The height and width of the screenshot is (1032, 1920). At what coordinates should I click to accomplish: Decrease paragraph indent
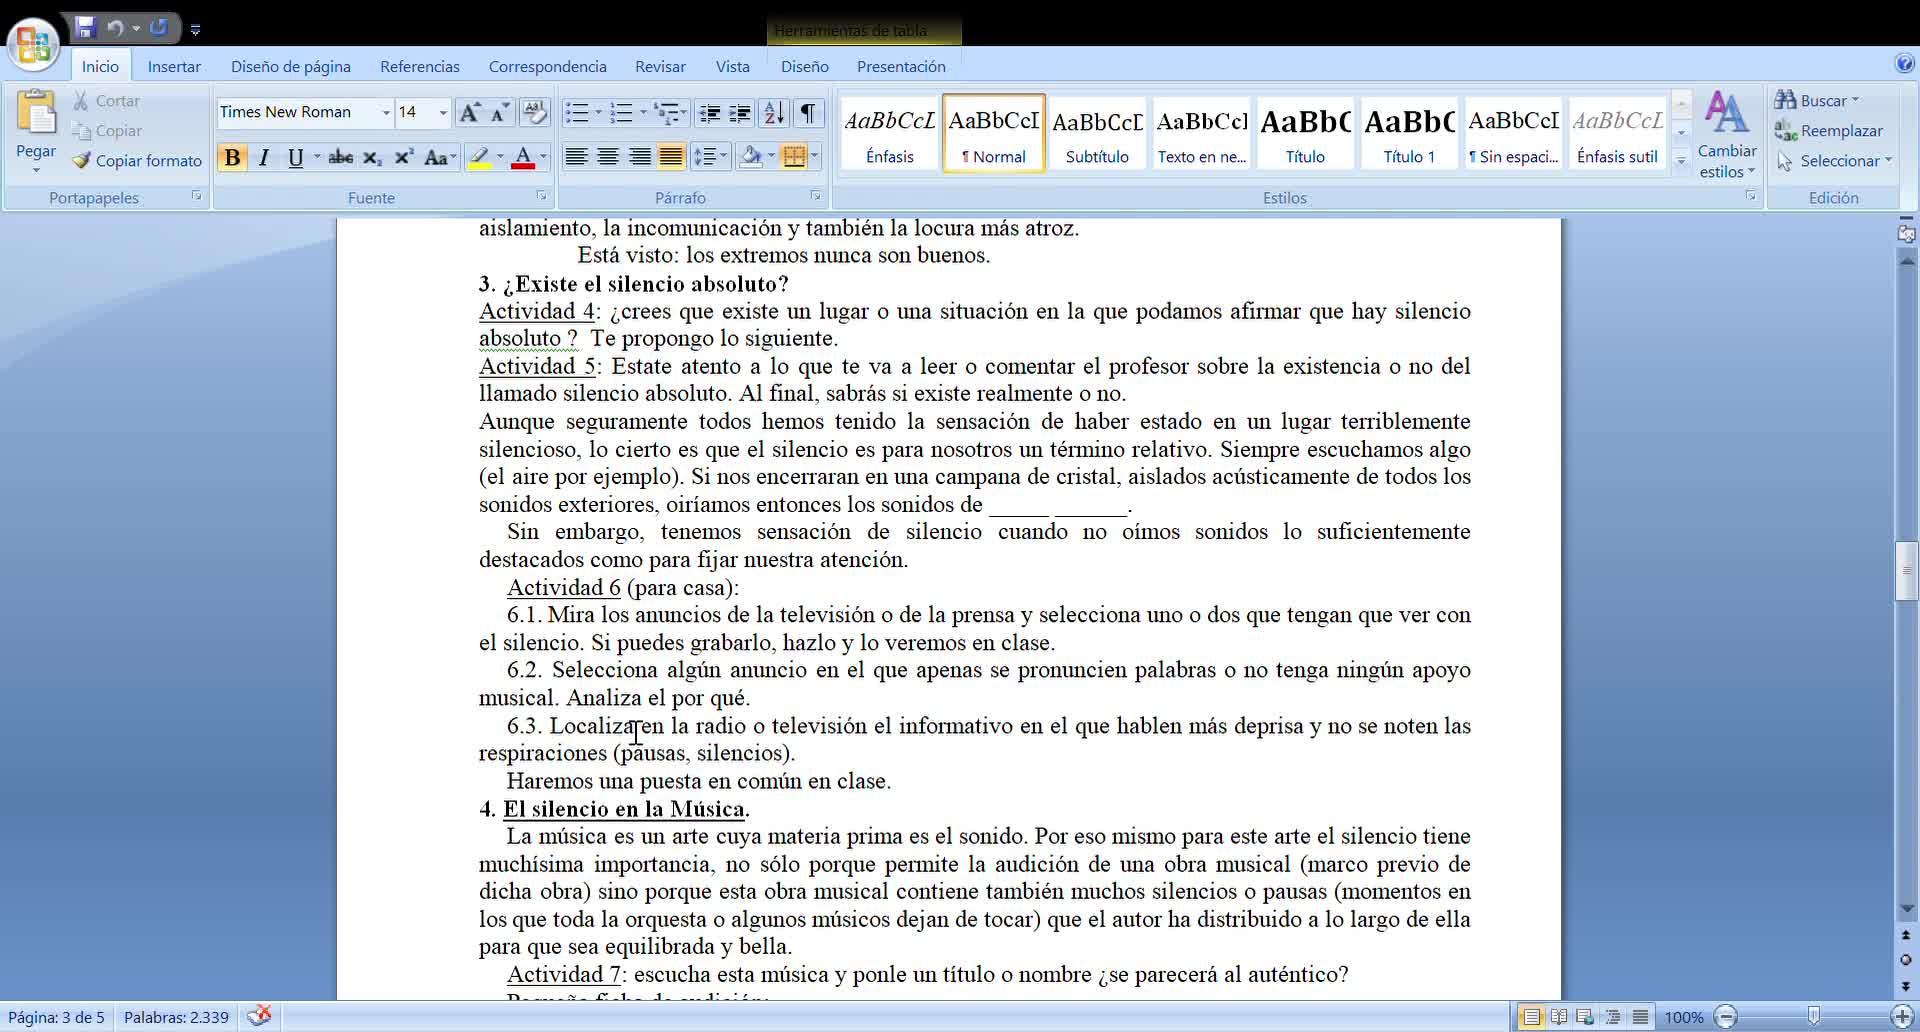click(x=710, y=112)
